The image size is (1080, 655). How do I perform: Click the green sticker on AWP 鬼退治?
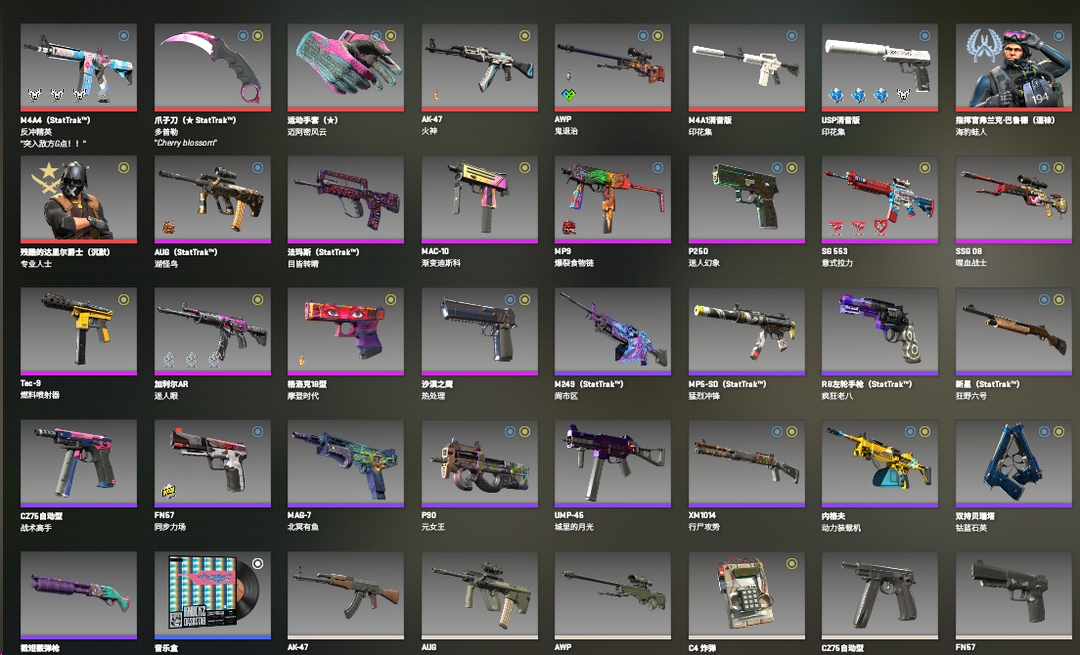pos(568,94)
